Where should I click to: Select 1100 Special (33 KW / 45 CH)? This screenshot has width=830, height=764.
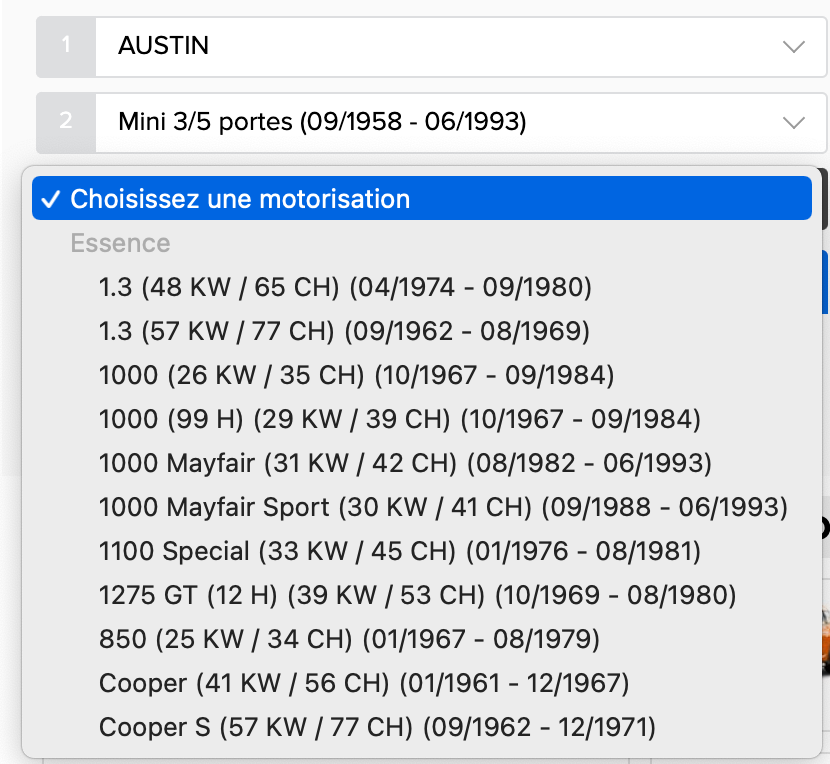point(400,551)
